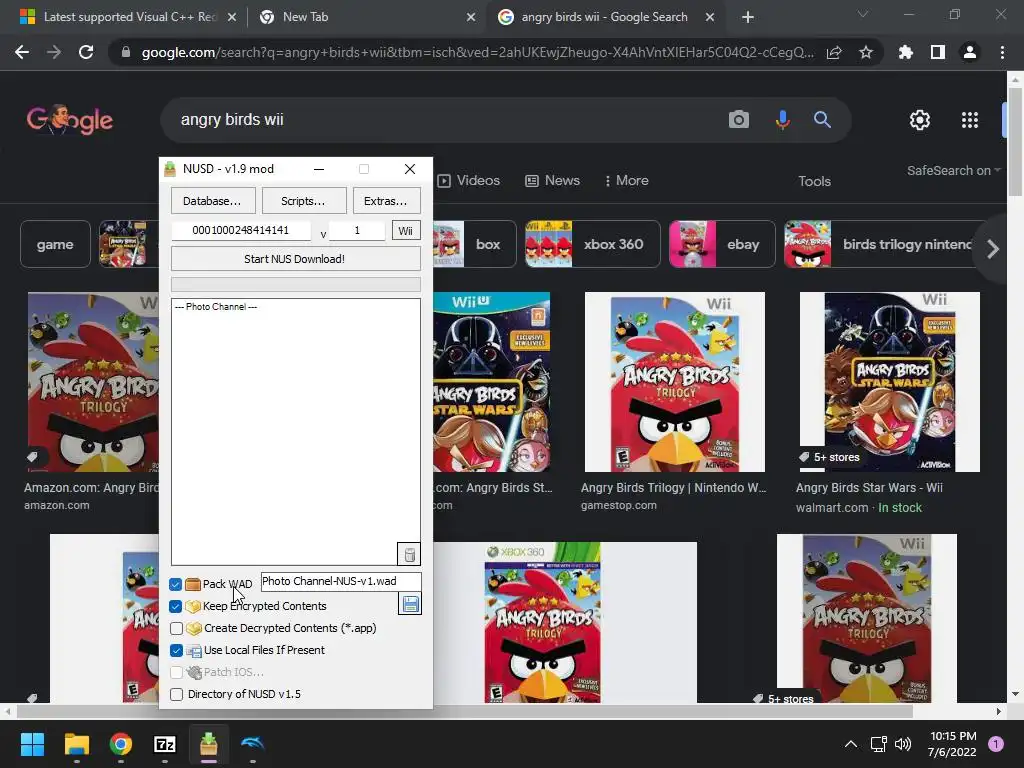The image size is (1024, 768).
Task: Open the Google apps grid icon
Action: pos(970,120)
